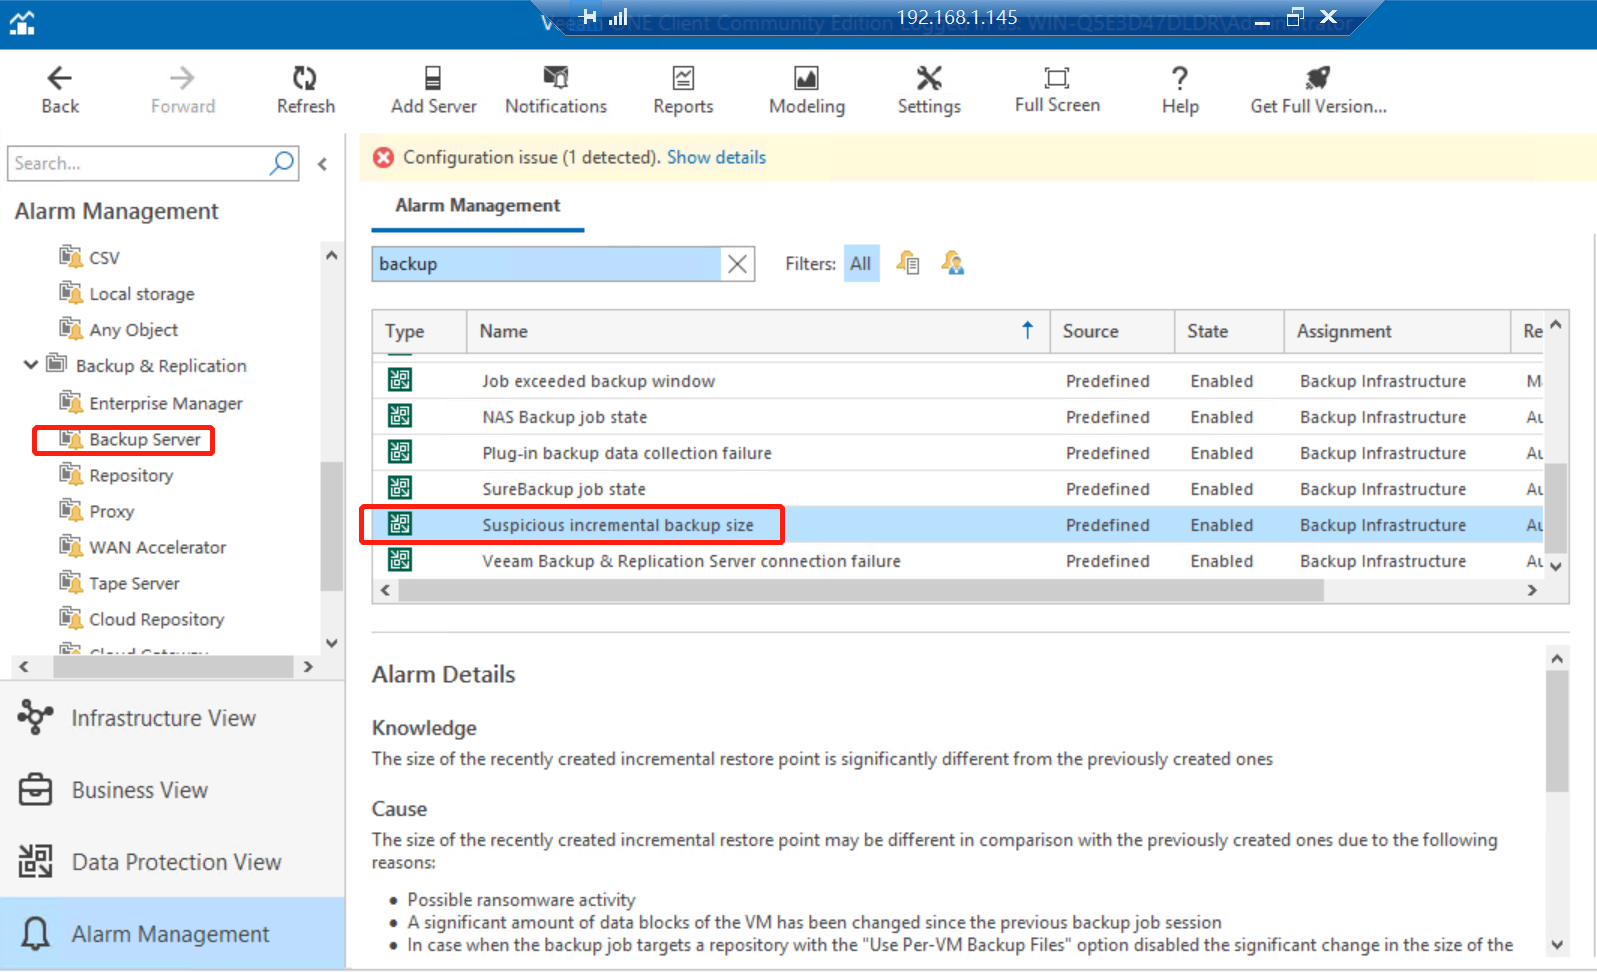Collapse the Backup & Replication tree node

point(31,365)
